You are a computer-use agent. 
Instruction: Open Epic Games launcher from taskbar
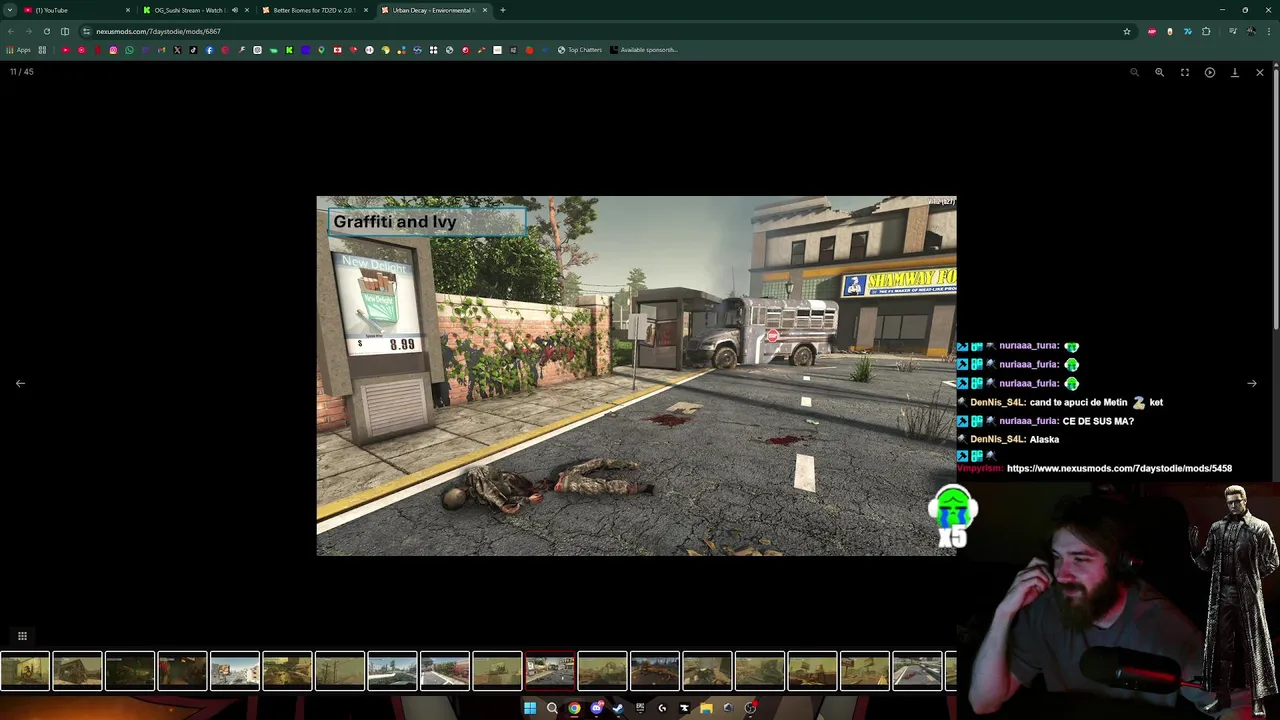(x=640, y=708)
